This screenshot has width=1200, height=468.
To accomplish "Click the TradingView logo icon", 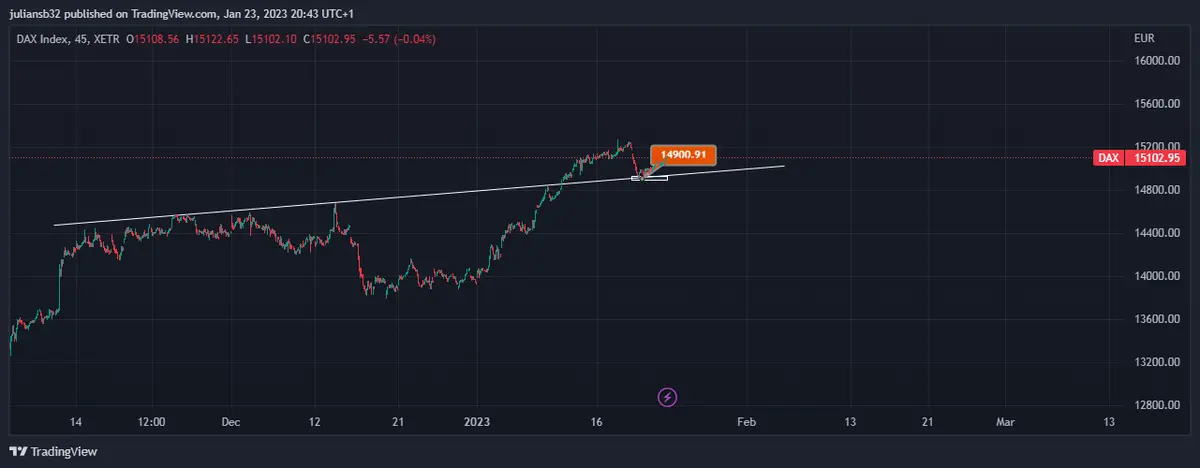I will click(18, 452).
